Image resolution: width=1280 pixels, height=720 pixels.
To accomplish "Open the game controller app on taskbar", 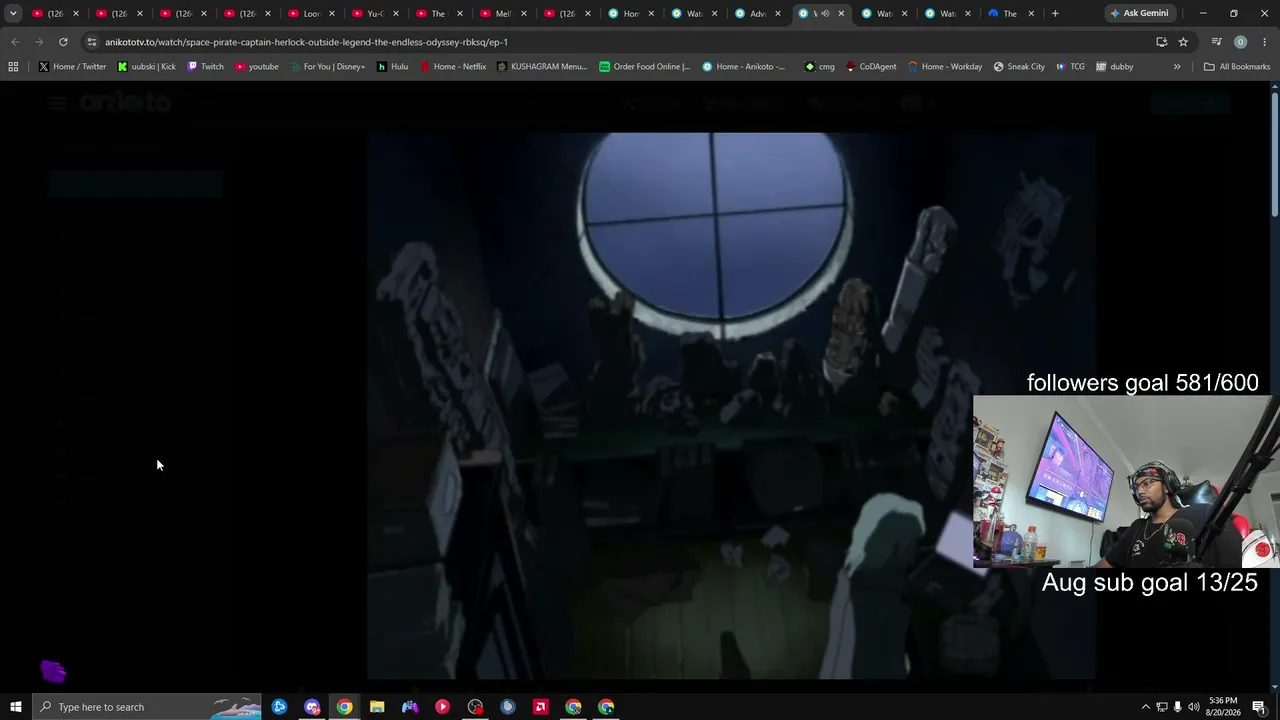I will pos(410,707).
